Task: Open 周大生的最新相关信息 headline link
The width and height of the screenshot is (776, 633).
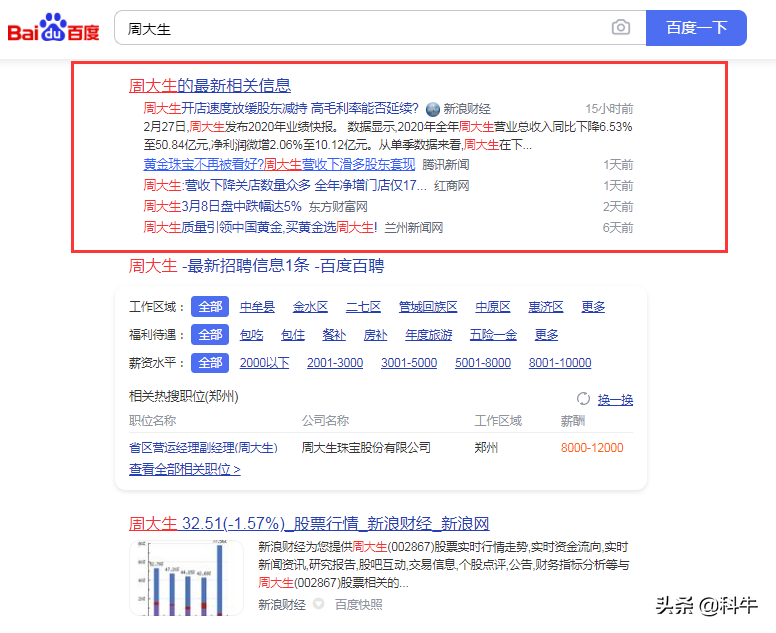Action: pyautogui.click(x=210, y=85)
